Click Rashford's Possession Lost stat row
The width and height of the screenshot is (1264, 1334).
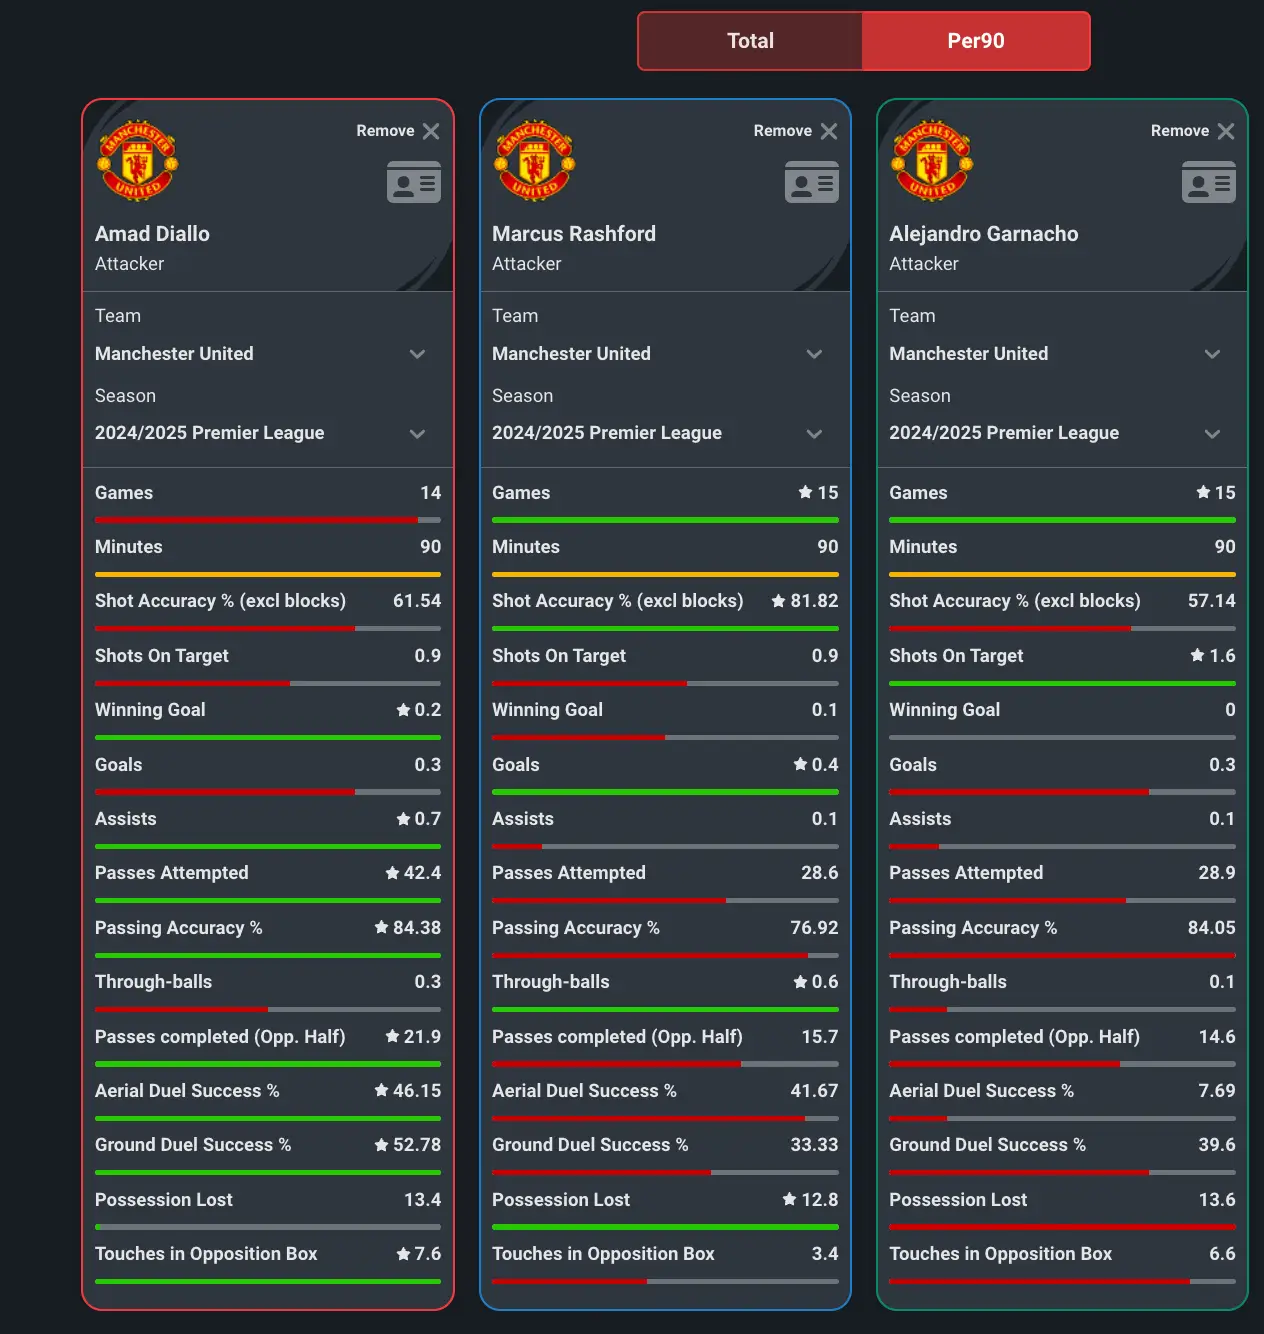tap(664, 1200)
